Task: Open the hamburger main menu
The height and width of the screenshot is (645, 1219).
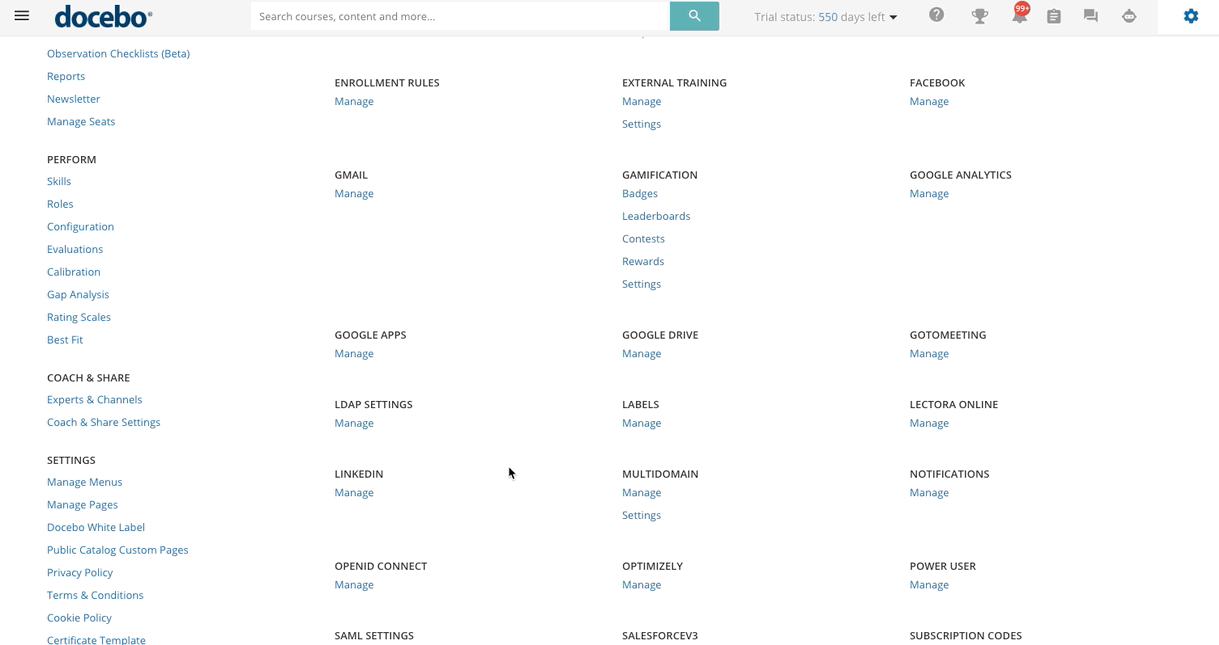Action: [x=22, y=16]
